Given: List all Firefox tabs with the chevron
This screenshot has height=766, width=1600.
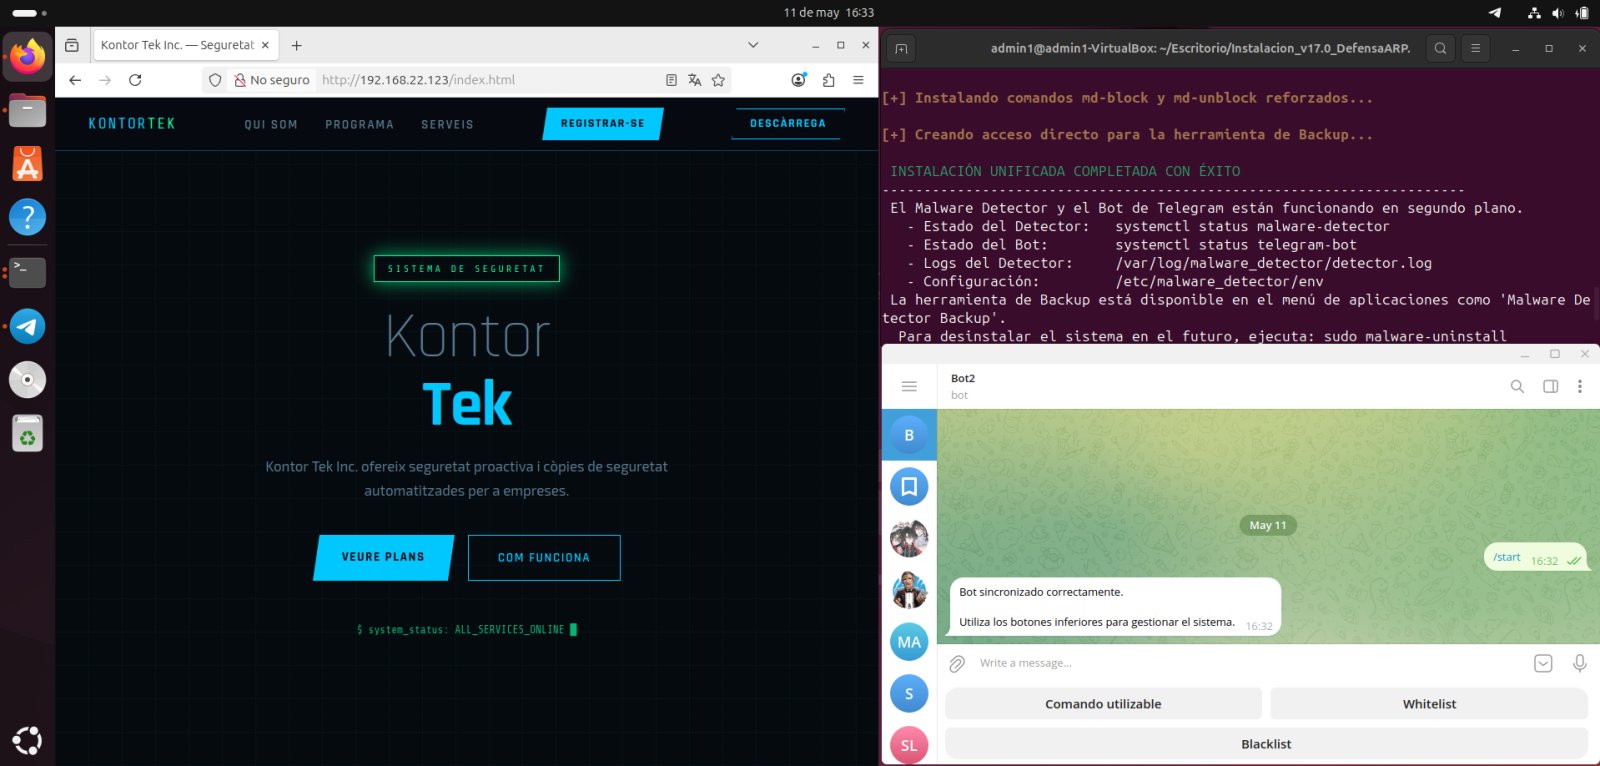Looking at the screenshot, I should tap(753, 45).
